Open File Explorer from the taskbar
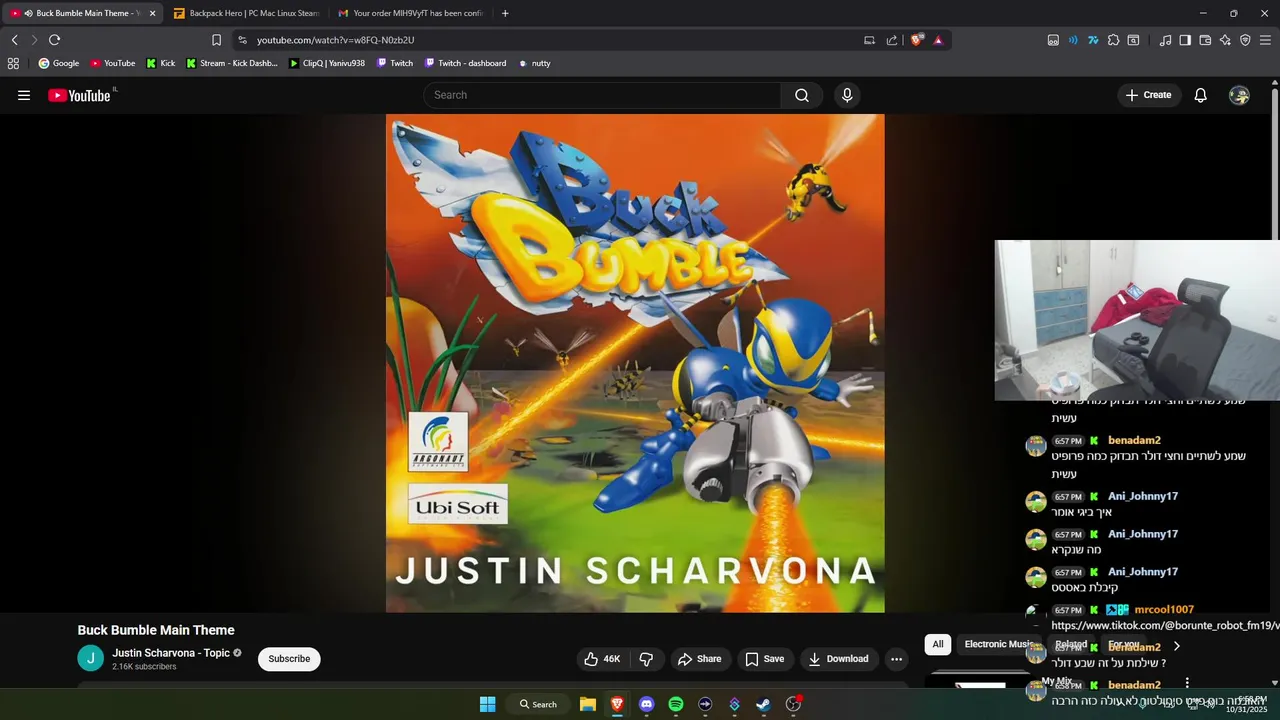 588,704
